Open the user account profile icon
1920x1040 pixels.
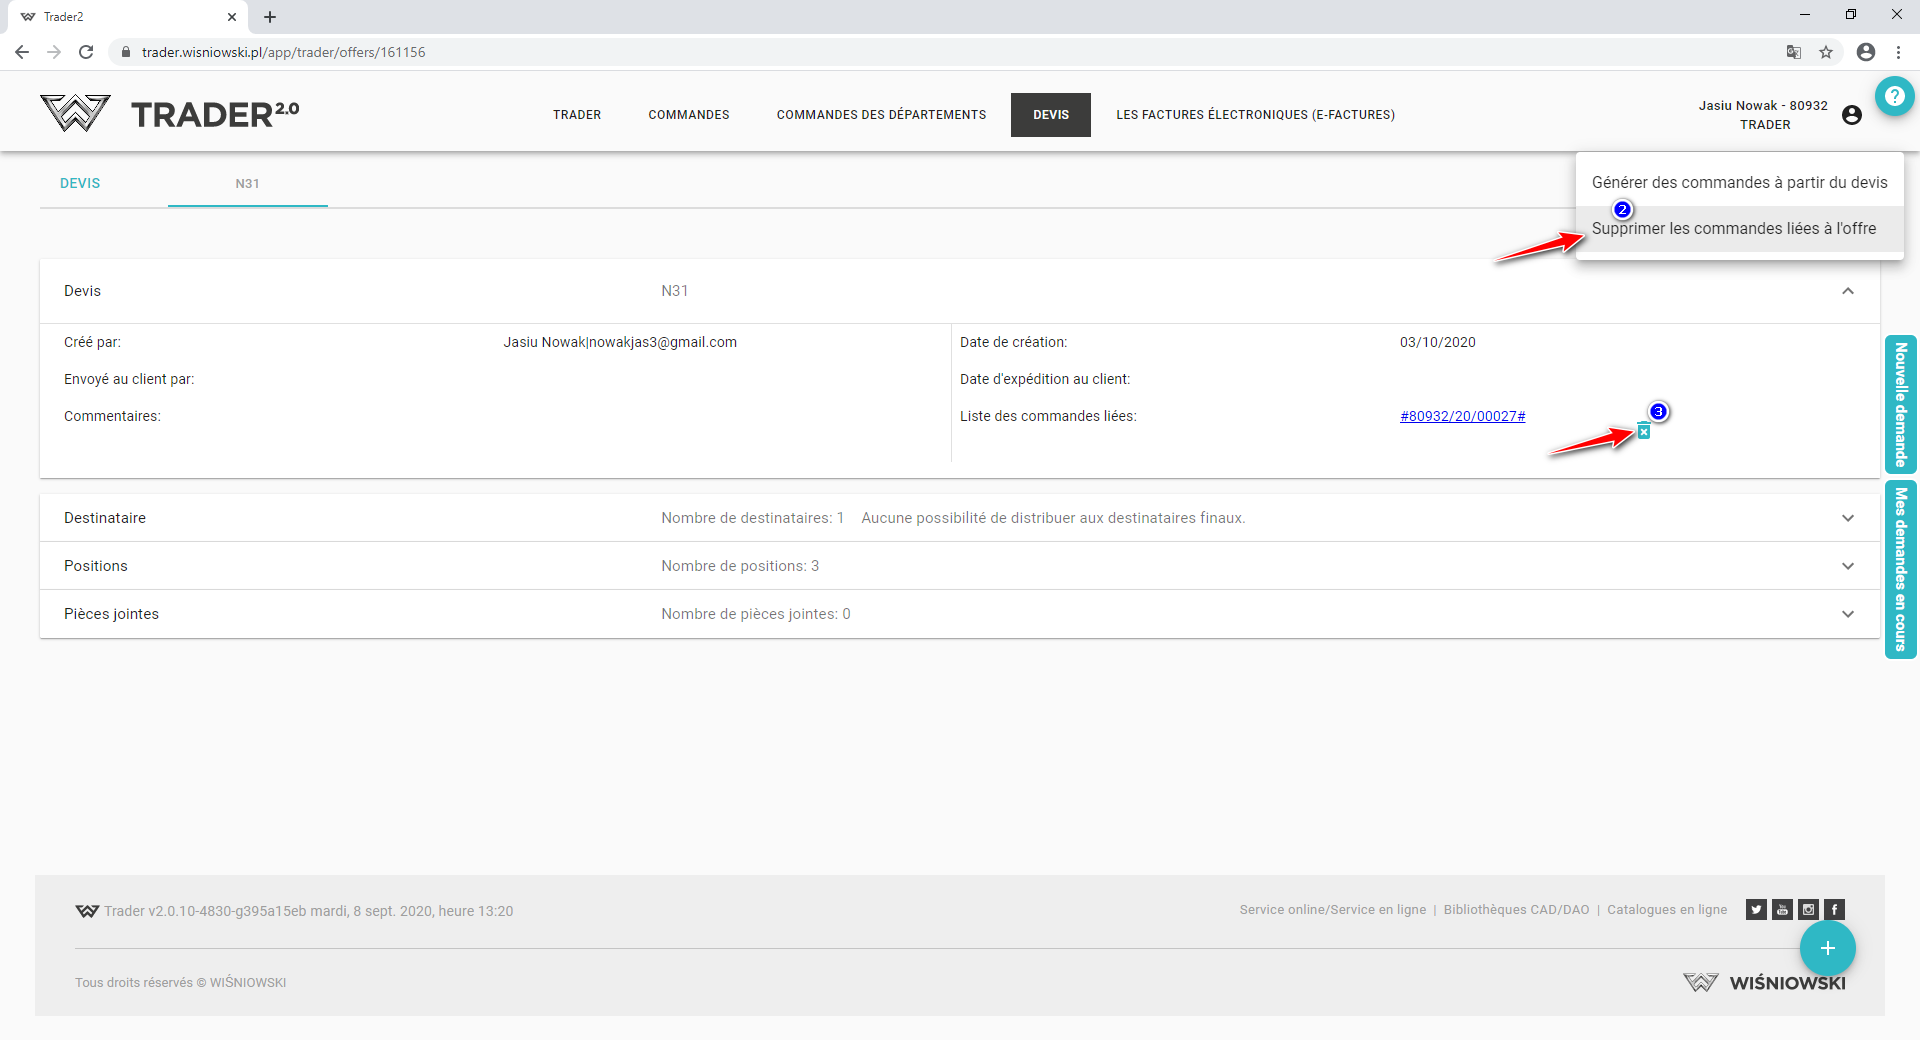click(1851, 115)
